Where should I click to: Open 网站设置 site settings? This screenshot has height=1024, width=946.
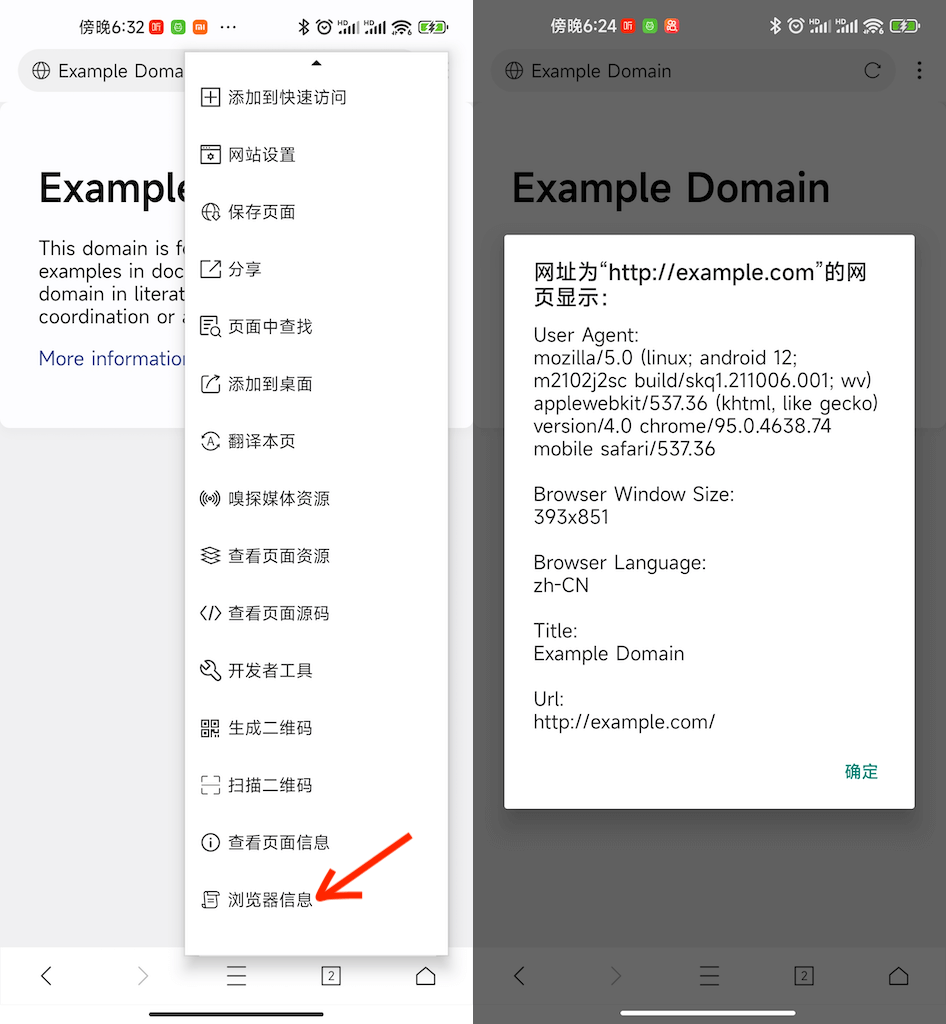point(261,155)
